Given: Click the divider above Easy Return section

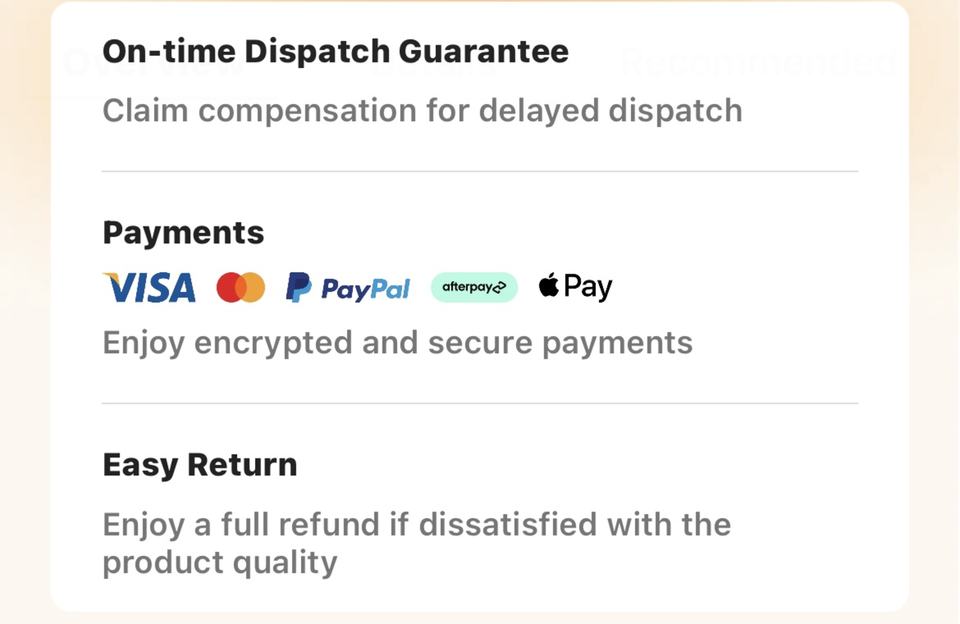Looking at the screenshot, I should [480, 404].
